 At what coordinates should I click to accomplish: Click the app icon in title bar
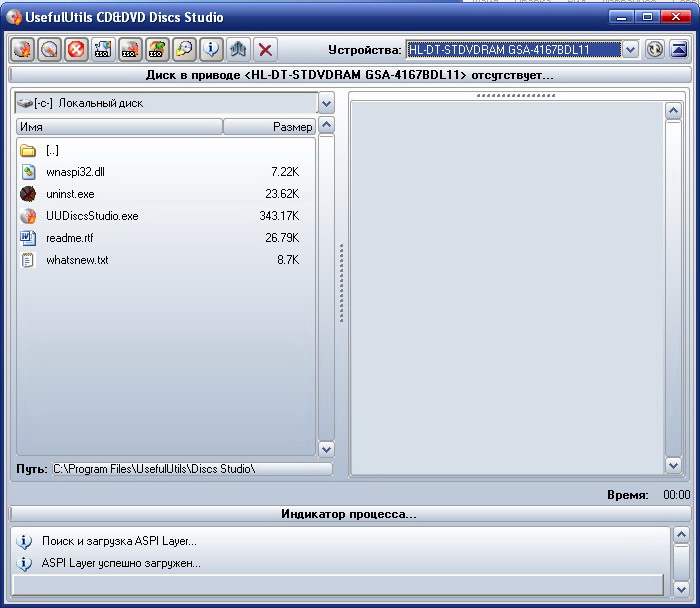coord(14,17)
